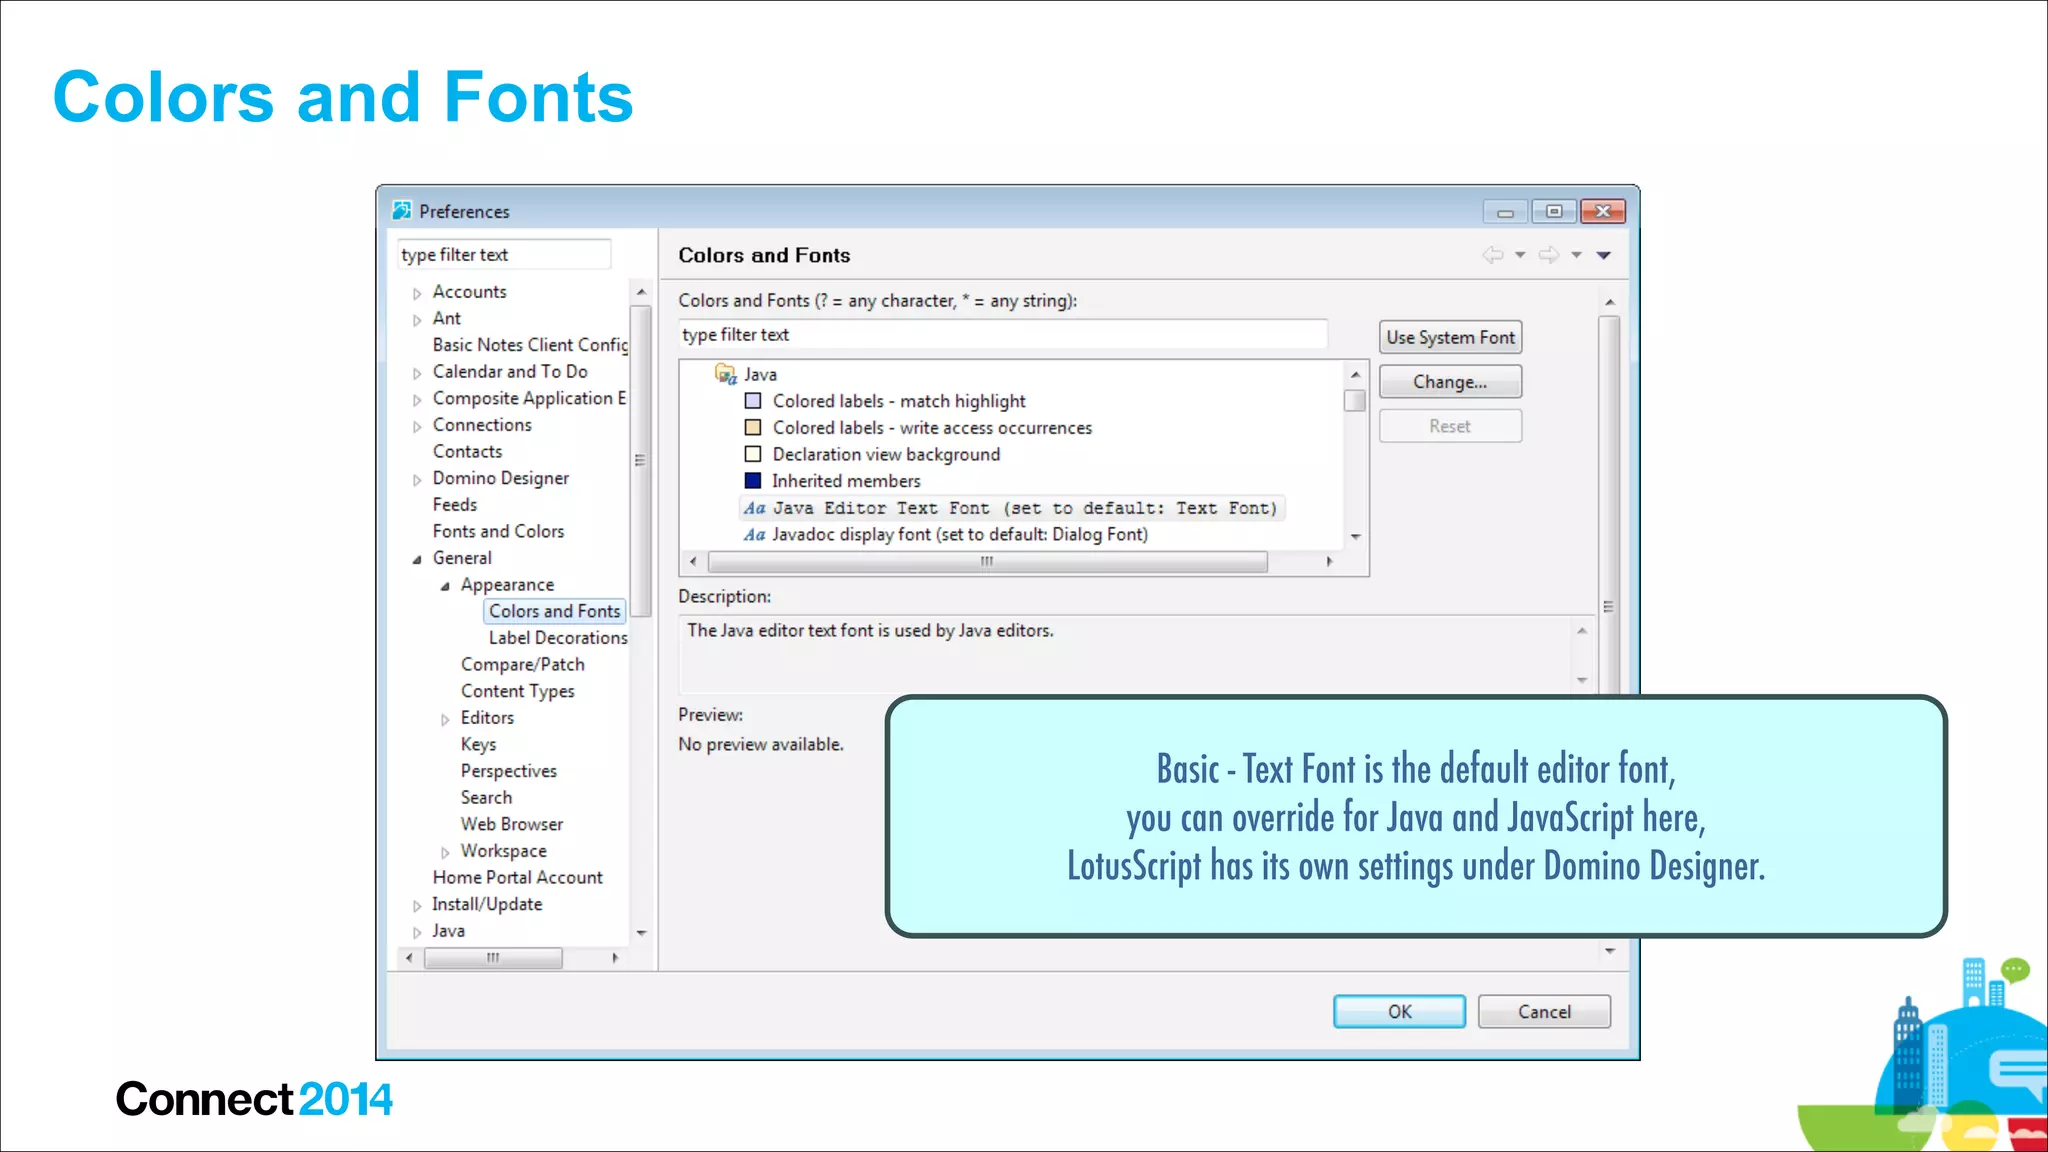Click the Preferences window title icon
Screen dimensions: 2048x1152
point(402,210)
